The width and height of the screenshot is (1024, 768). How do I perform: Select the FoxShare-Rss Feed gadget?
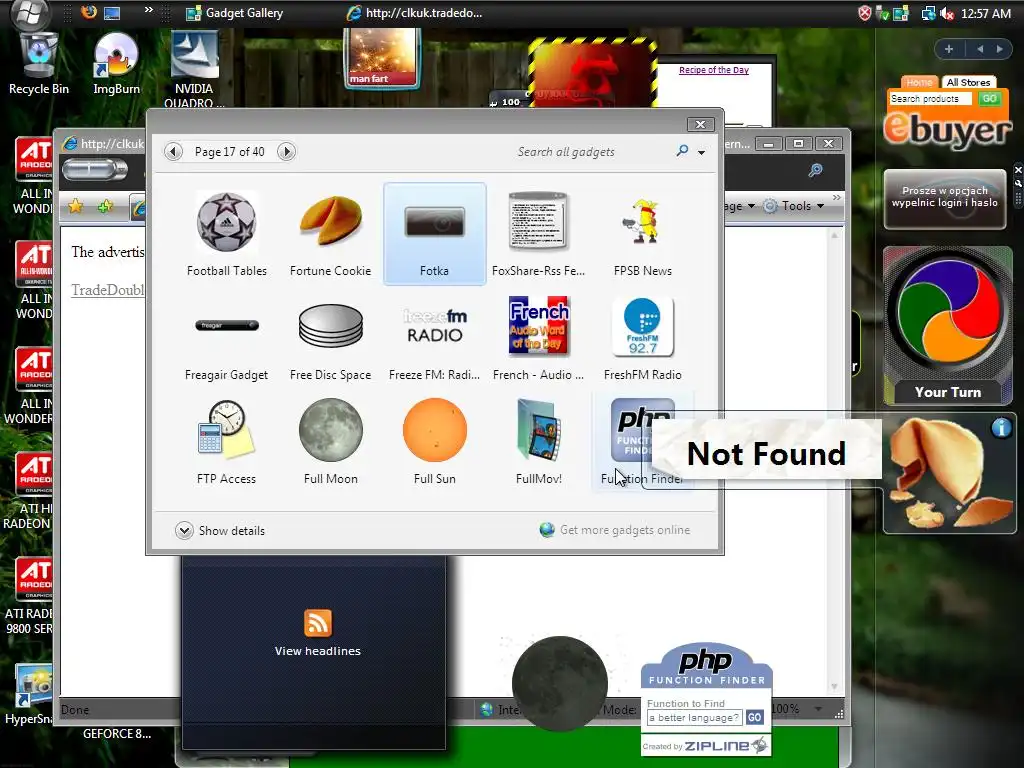(538, 234)
